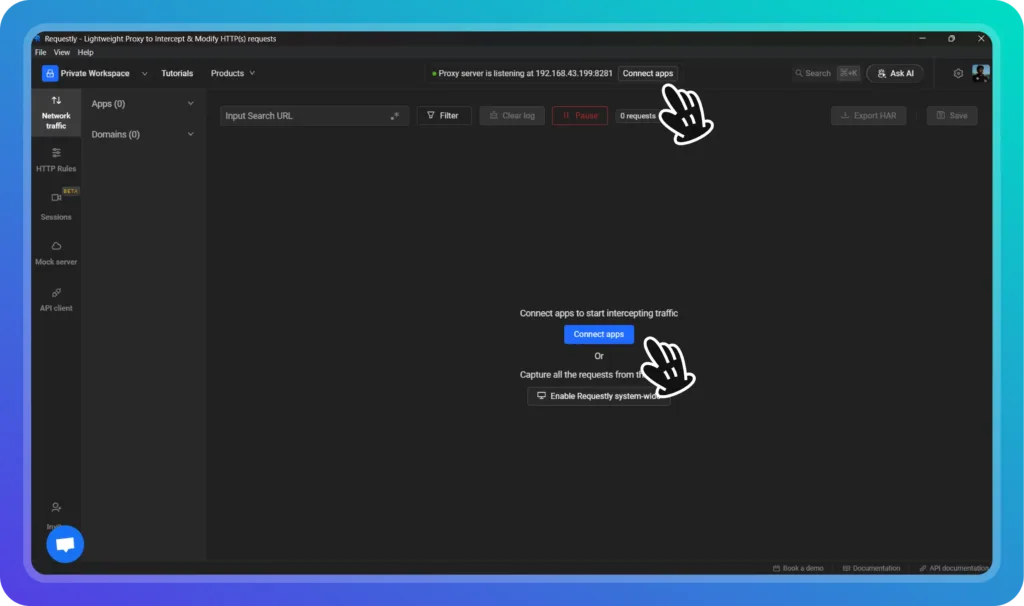Open the Invite people icon
Screen dimensions: 1024x606
click(56, 507)
